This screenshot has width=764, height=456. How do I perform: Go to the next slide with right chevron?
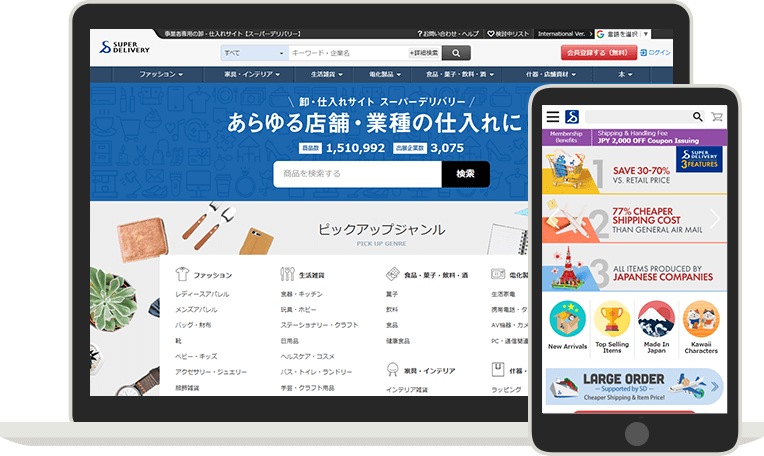click(x=715, y=219)
